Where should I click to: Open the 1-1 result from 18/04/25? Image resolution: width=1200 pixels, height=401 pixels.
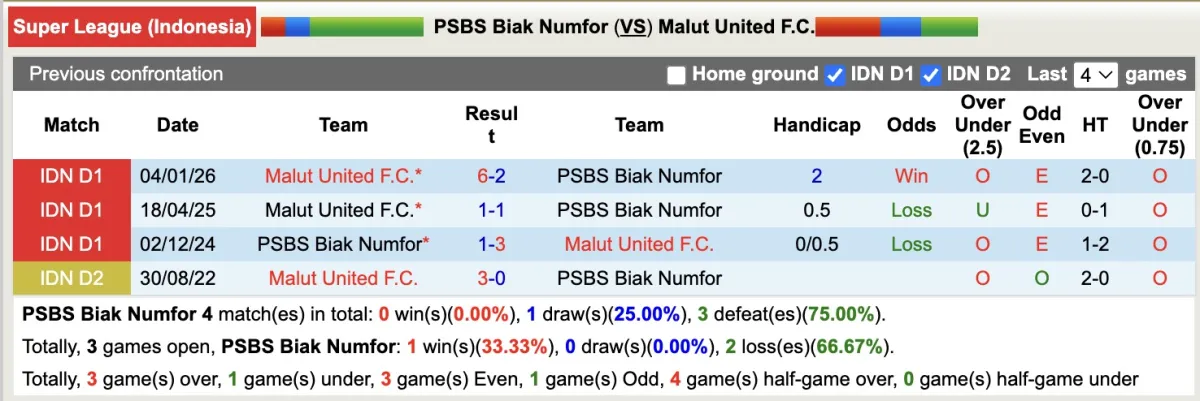[491, 210]
